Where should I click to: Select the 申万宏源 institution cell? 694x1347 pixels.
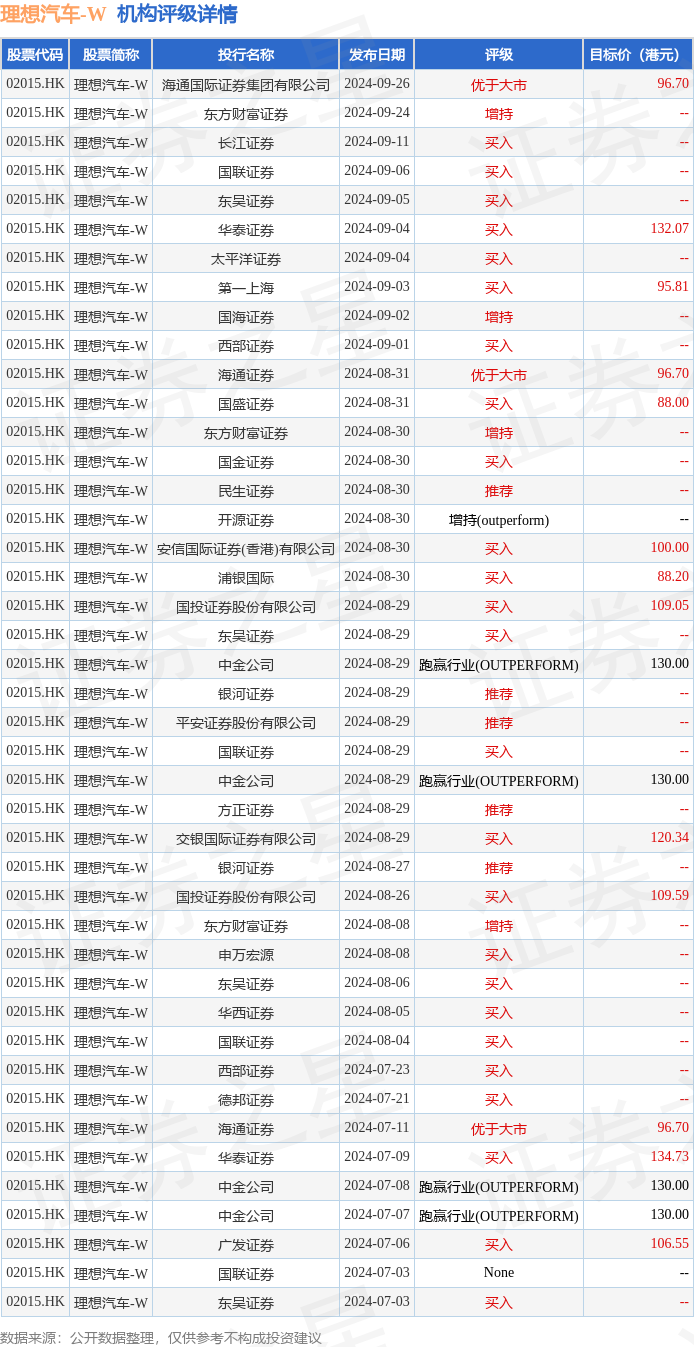[x=246, y=955]
